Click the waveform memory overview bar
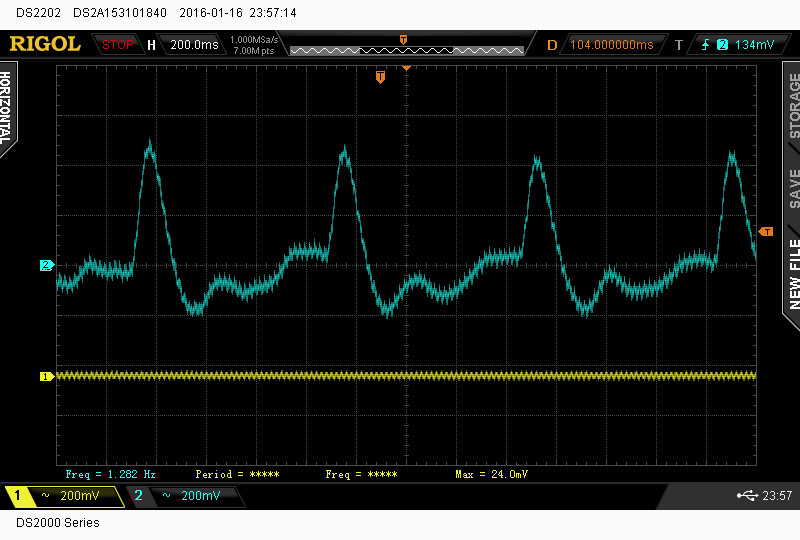This screenshot has height=540, width=800. pos(407,50)
